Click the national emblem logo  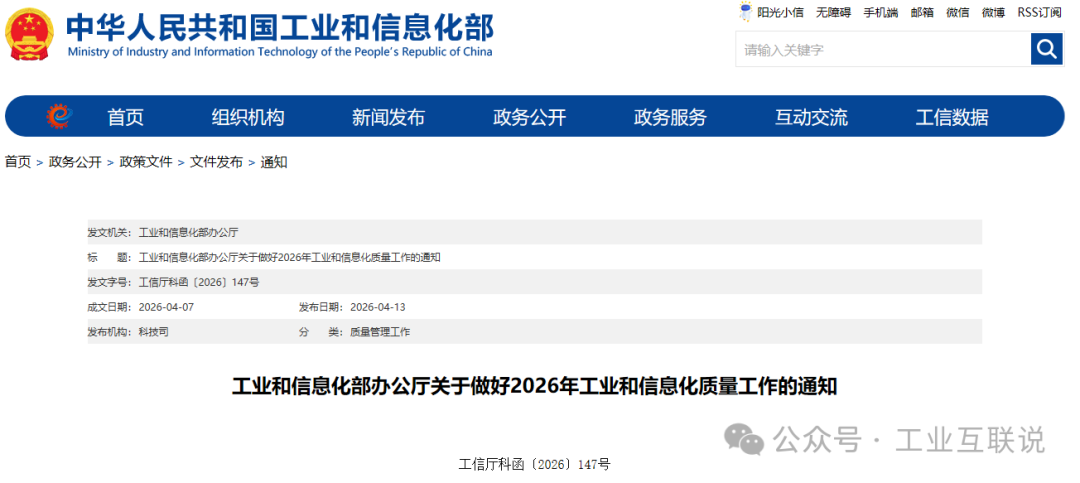click(29, 33)
